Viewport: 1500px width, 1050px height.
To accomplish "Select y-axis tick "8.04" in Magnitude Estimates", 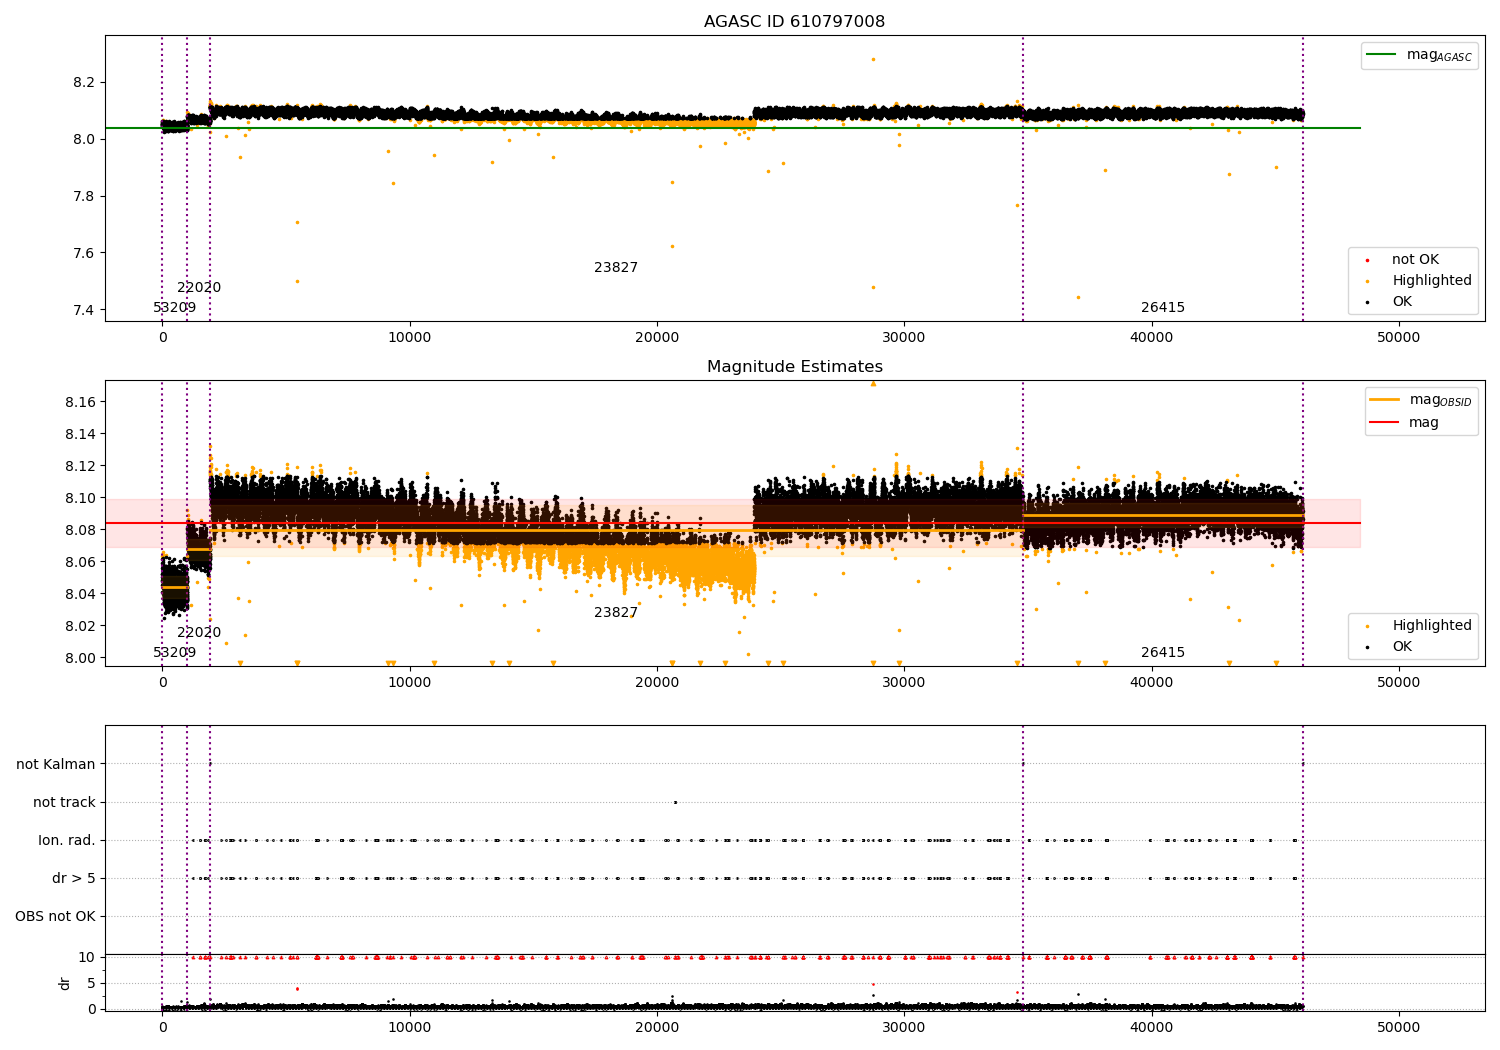I will tap(80, 594).
